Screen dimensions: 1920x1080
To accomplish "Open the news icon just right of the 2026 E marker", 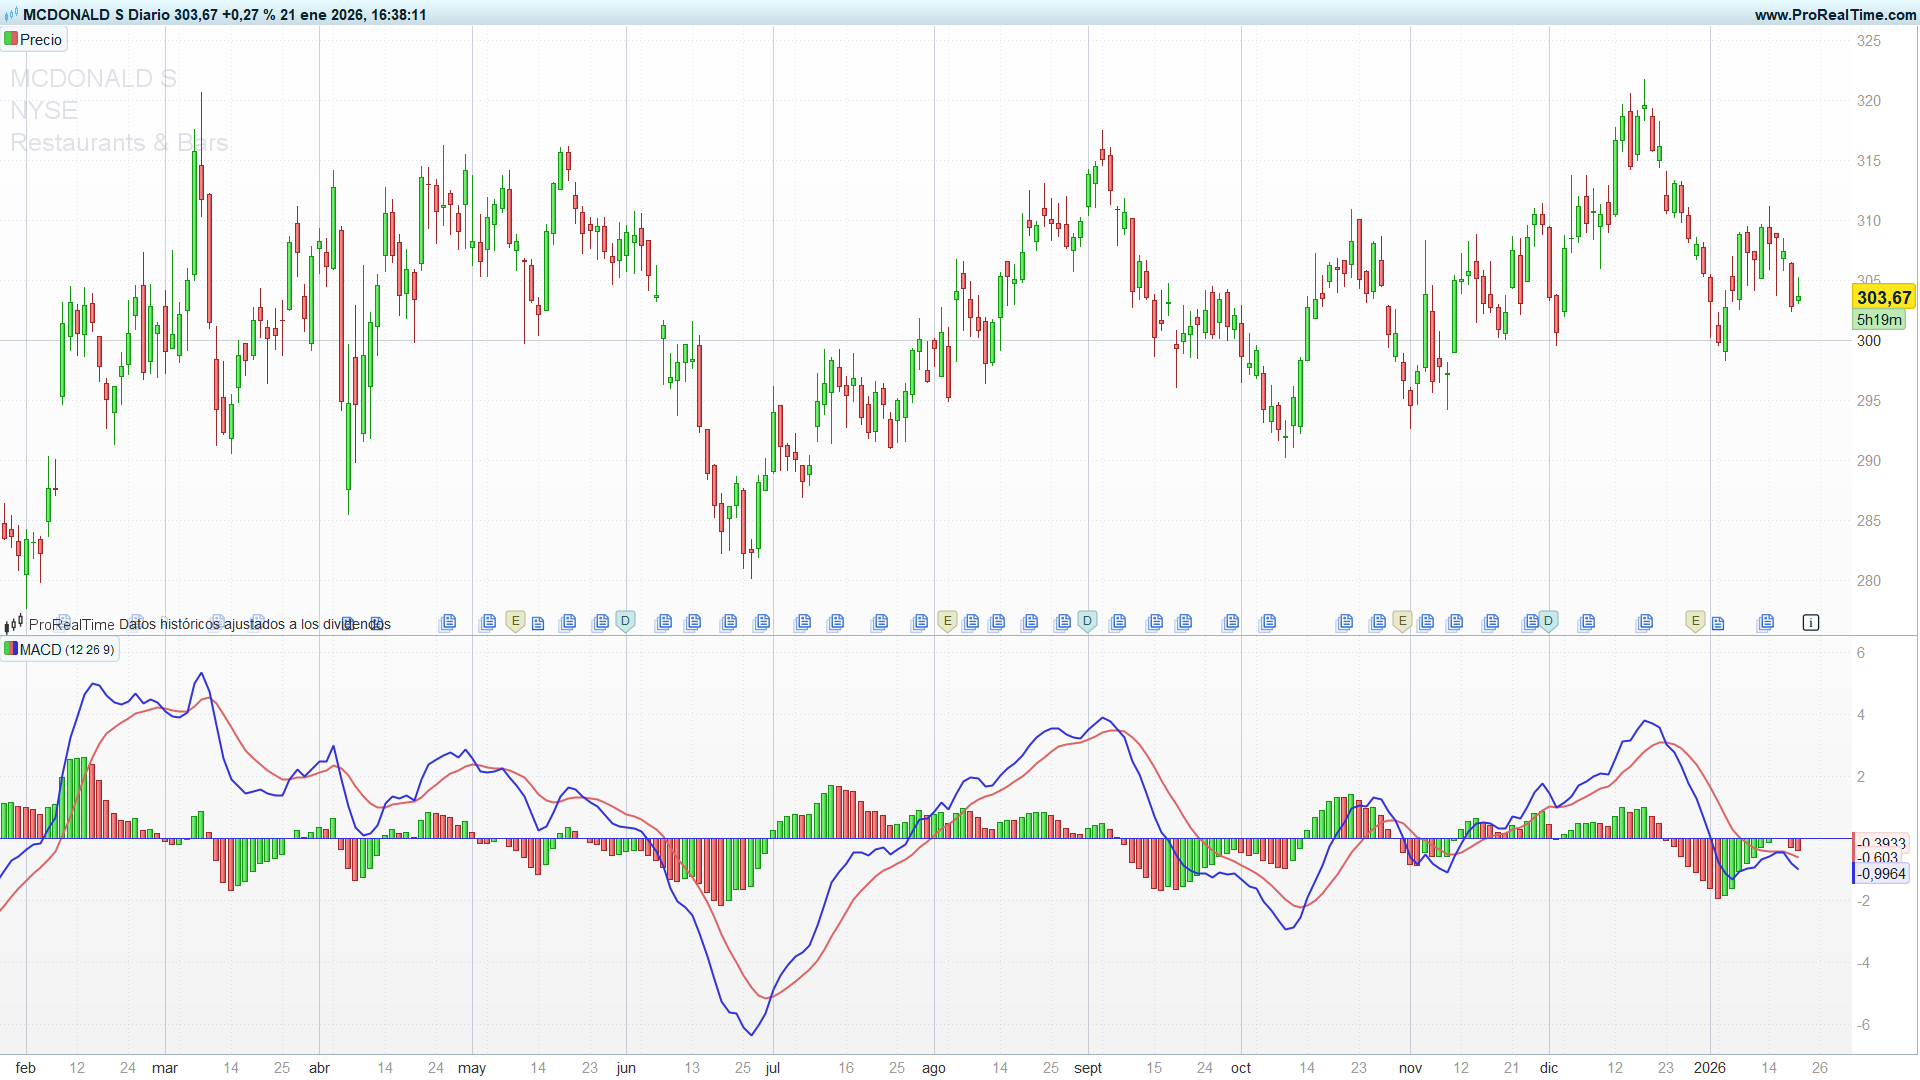I will click(x=1718, y=624).
